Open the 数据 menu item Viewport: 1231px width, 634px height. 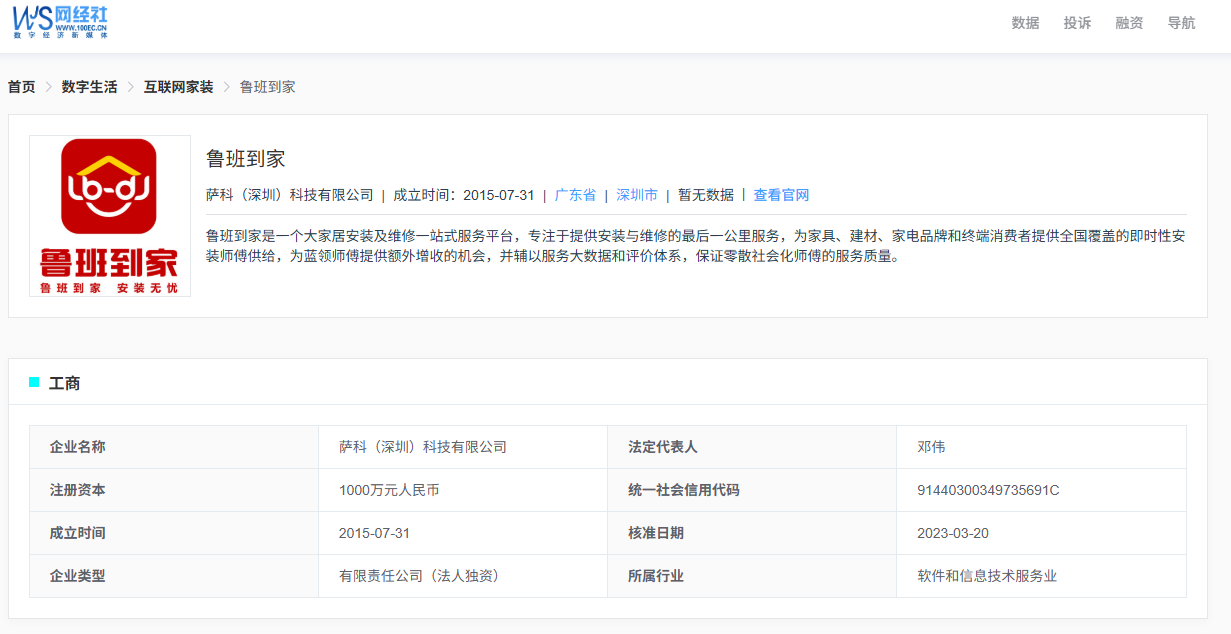(x=1025, y=23)
